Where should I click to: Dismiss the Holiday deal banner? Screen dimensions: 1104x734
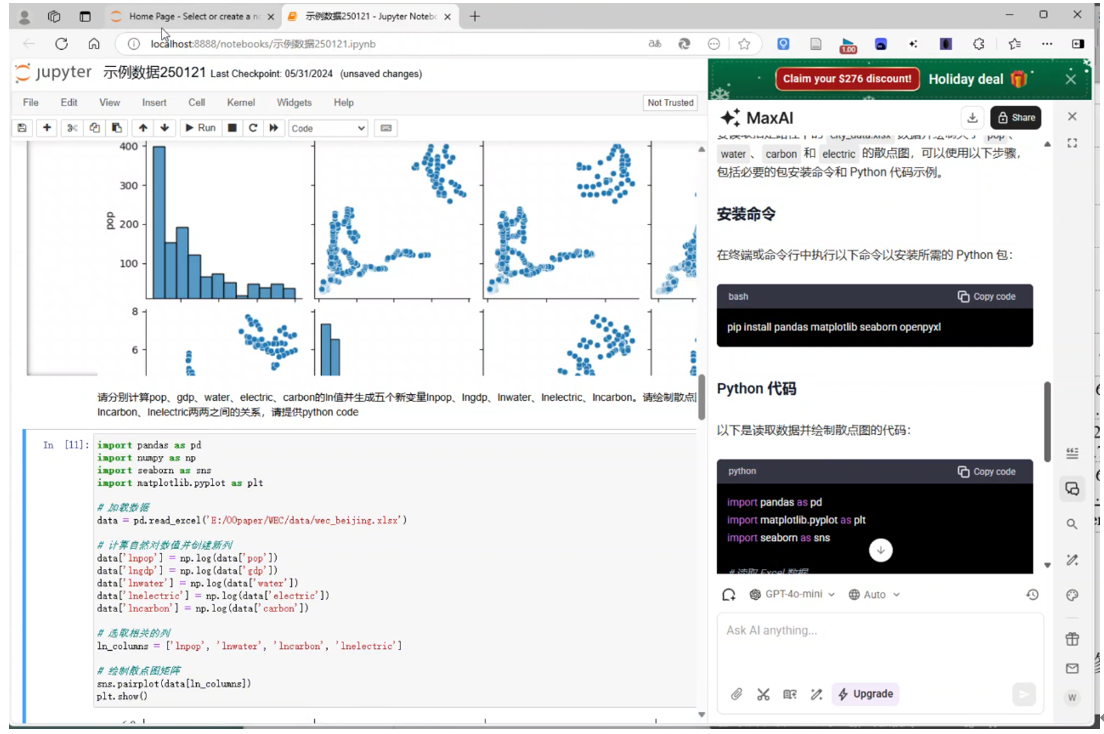[x=1070, y=79]
